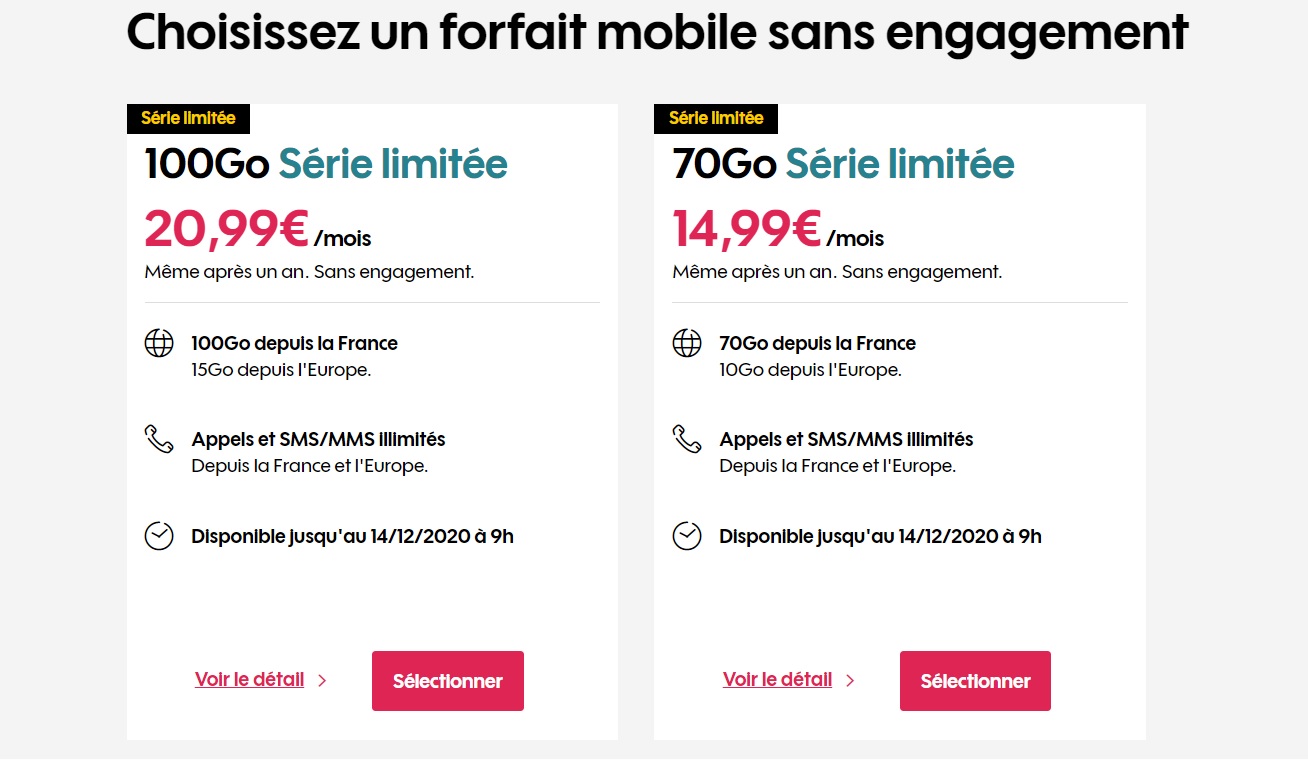
Task: Click the 14,99€ /mois price
Action: [x=779, y=229]
